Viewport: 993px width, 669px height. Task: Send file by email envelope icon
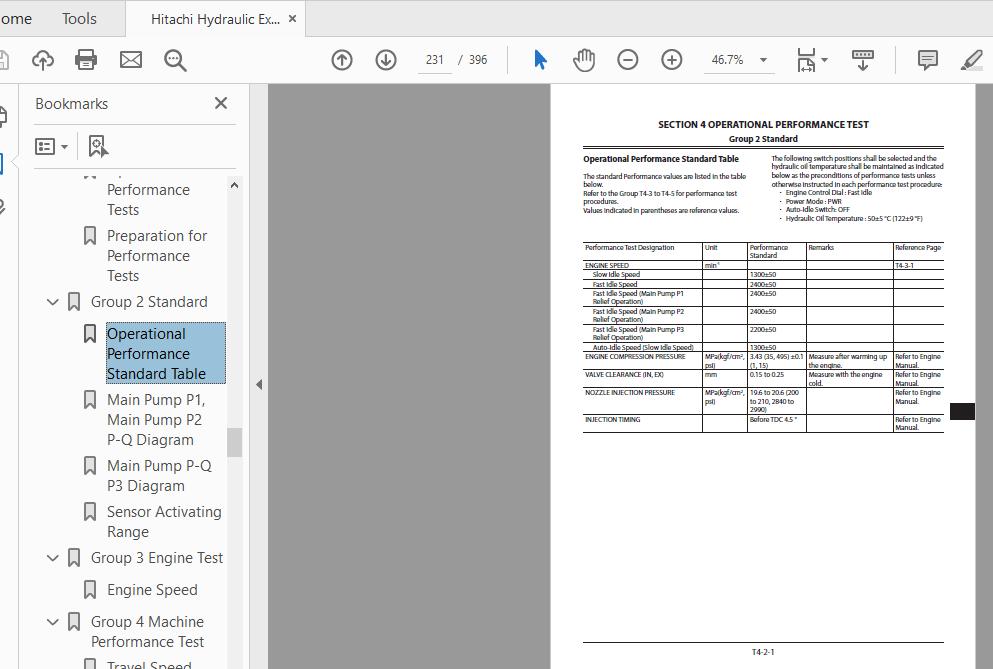130,60
